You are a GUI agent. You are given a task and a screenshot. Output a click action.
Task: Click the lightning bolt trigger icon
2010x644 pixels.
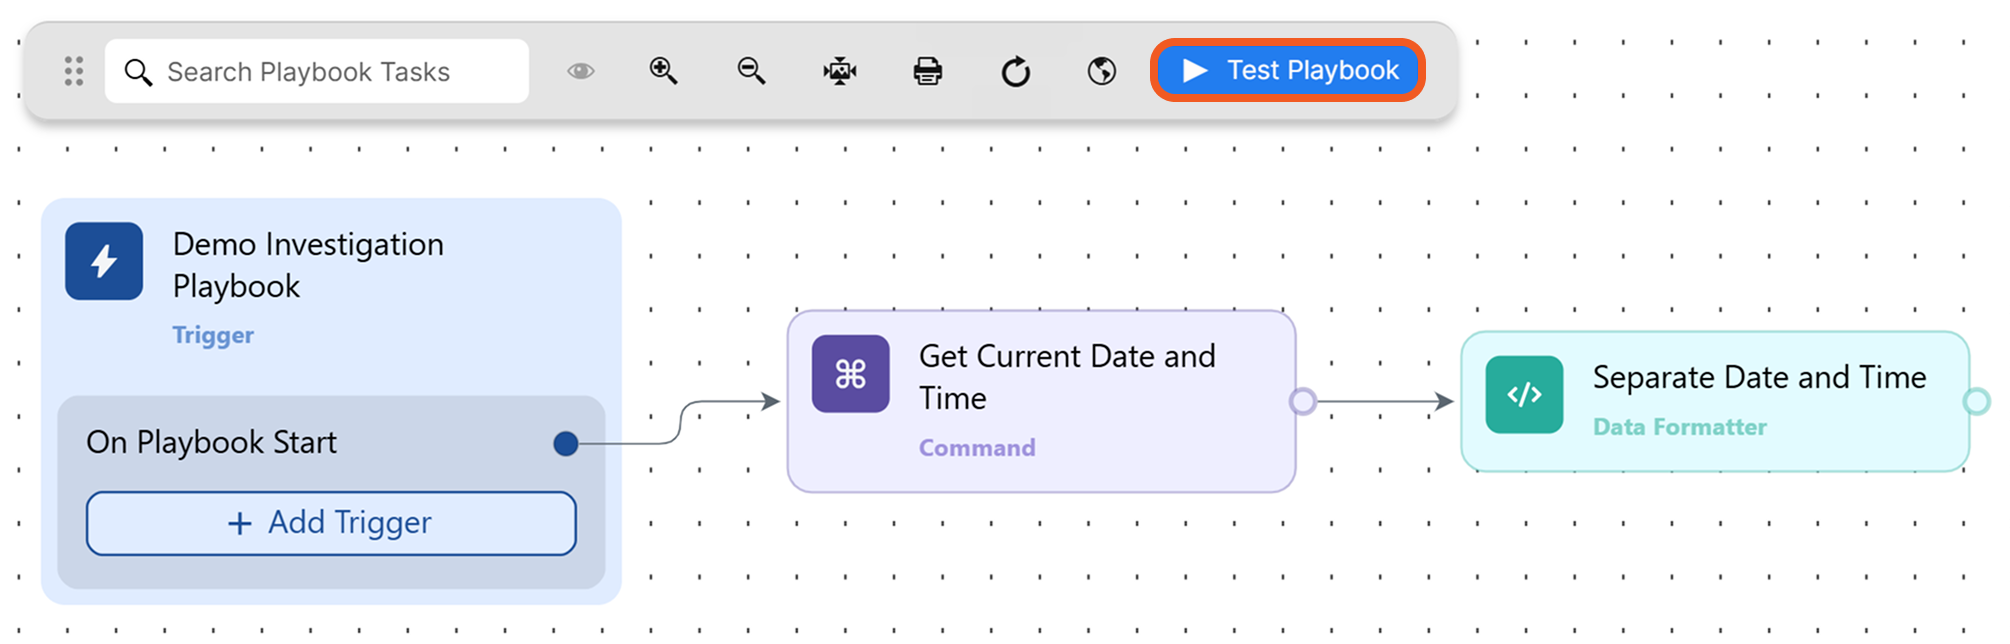click(x=104, y=261)
